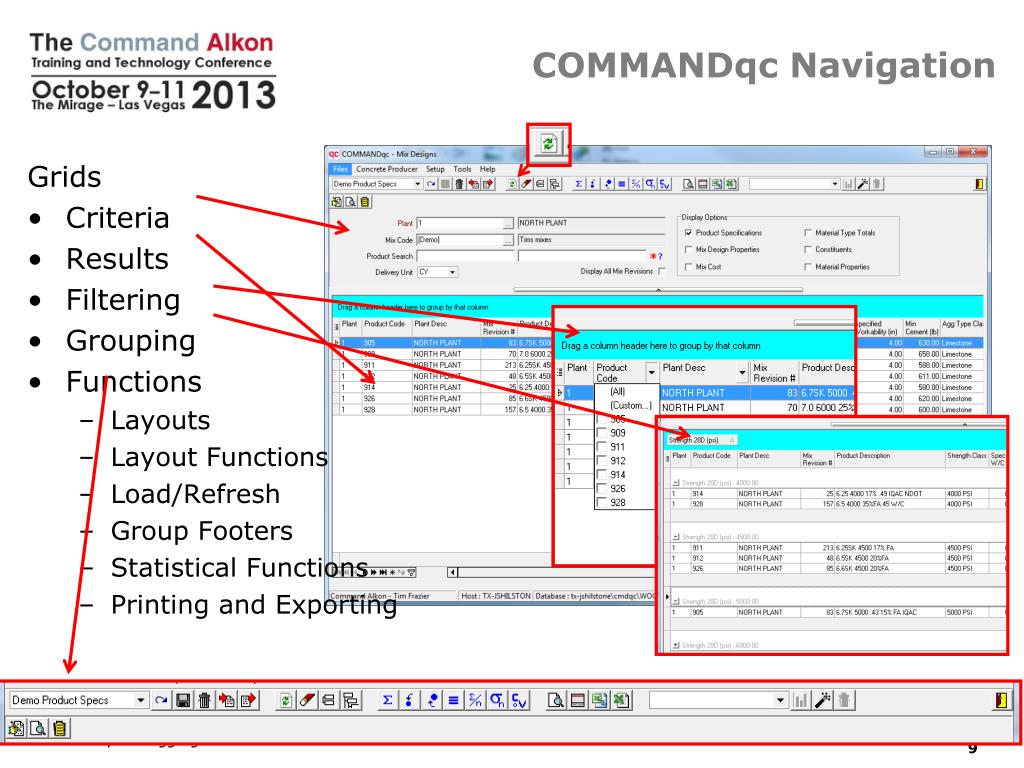Click the green Load/Refresh icon in enlarged bottom toolbar
This screenshot has width=1024, height=768.
[x=285, y=700]
